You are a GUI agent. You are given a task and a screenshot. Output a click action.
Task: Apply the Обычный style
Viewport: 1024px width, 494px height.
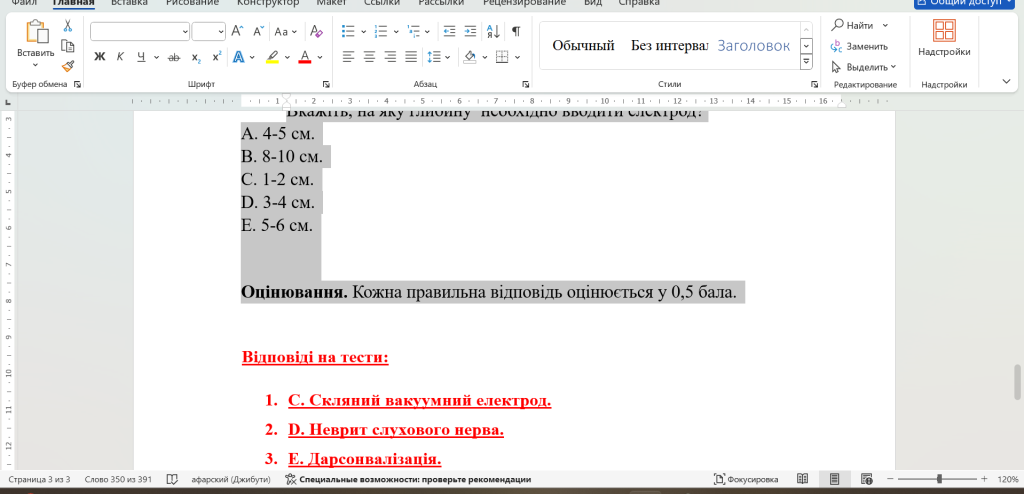583,46
